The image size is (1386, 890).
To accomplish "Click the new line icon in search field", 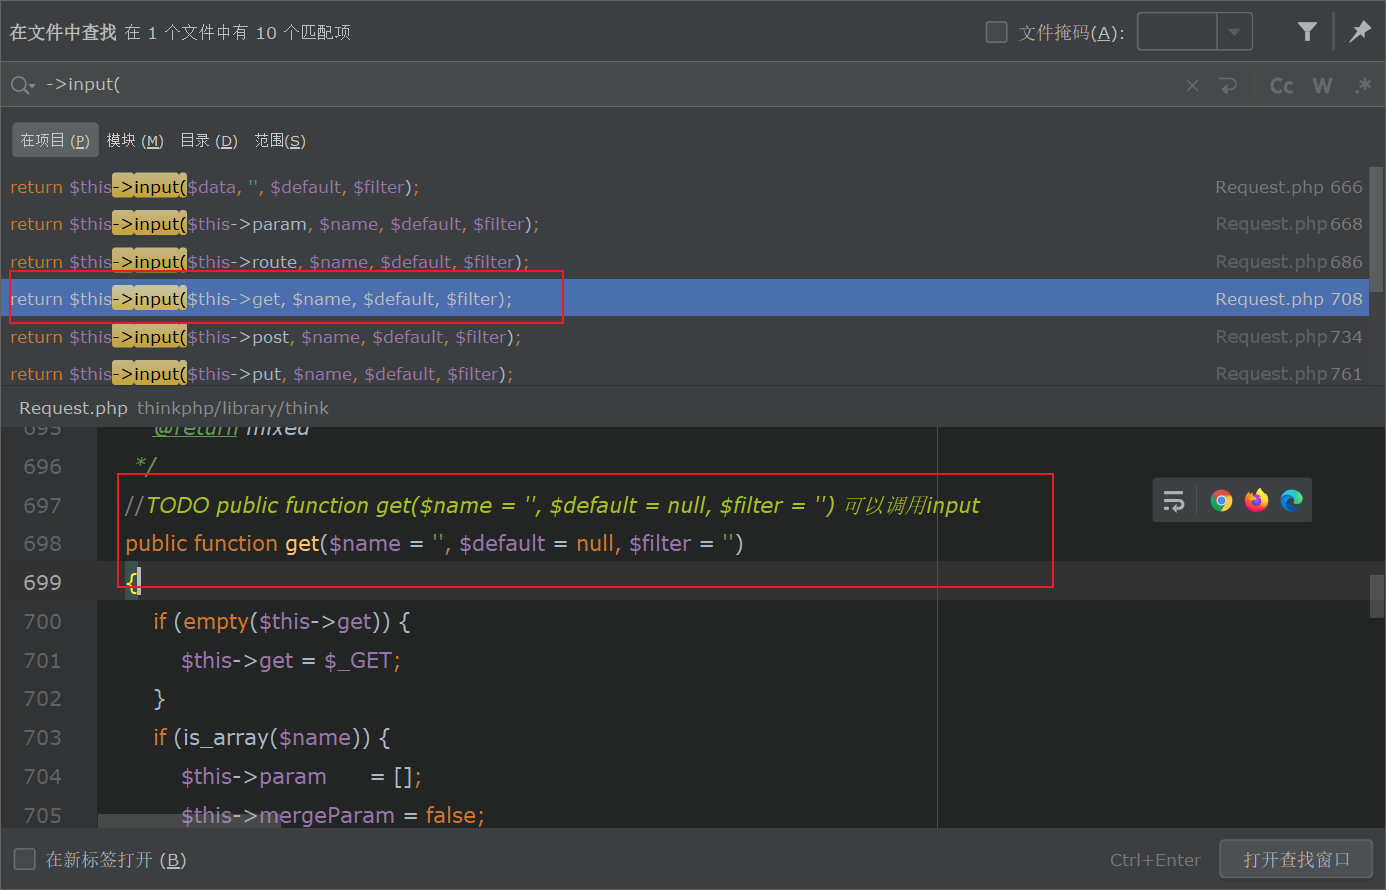I will (x=1228, y=86).
